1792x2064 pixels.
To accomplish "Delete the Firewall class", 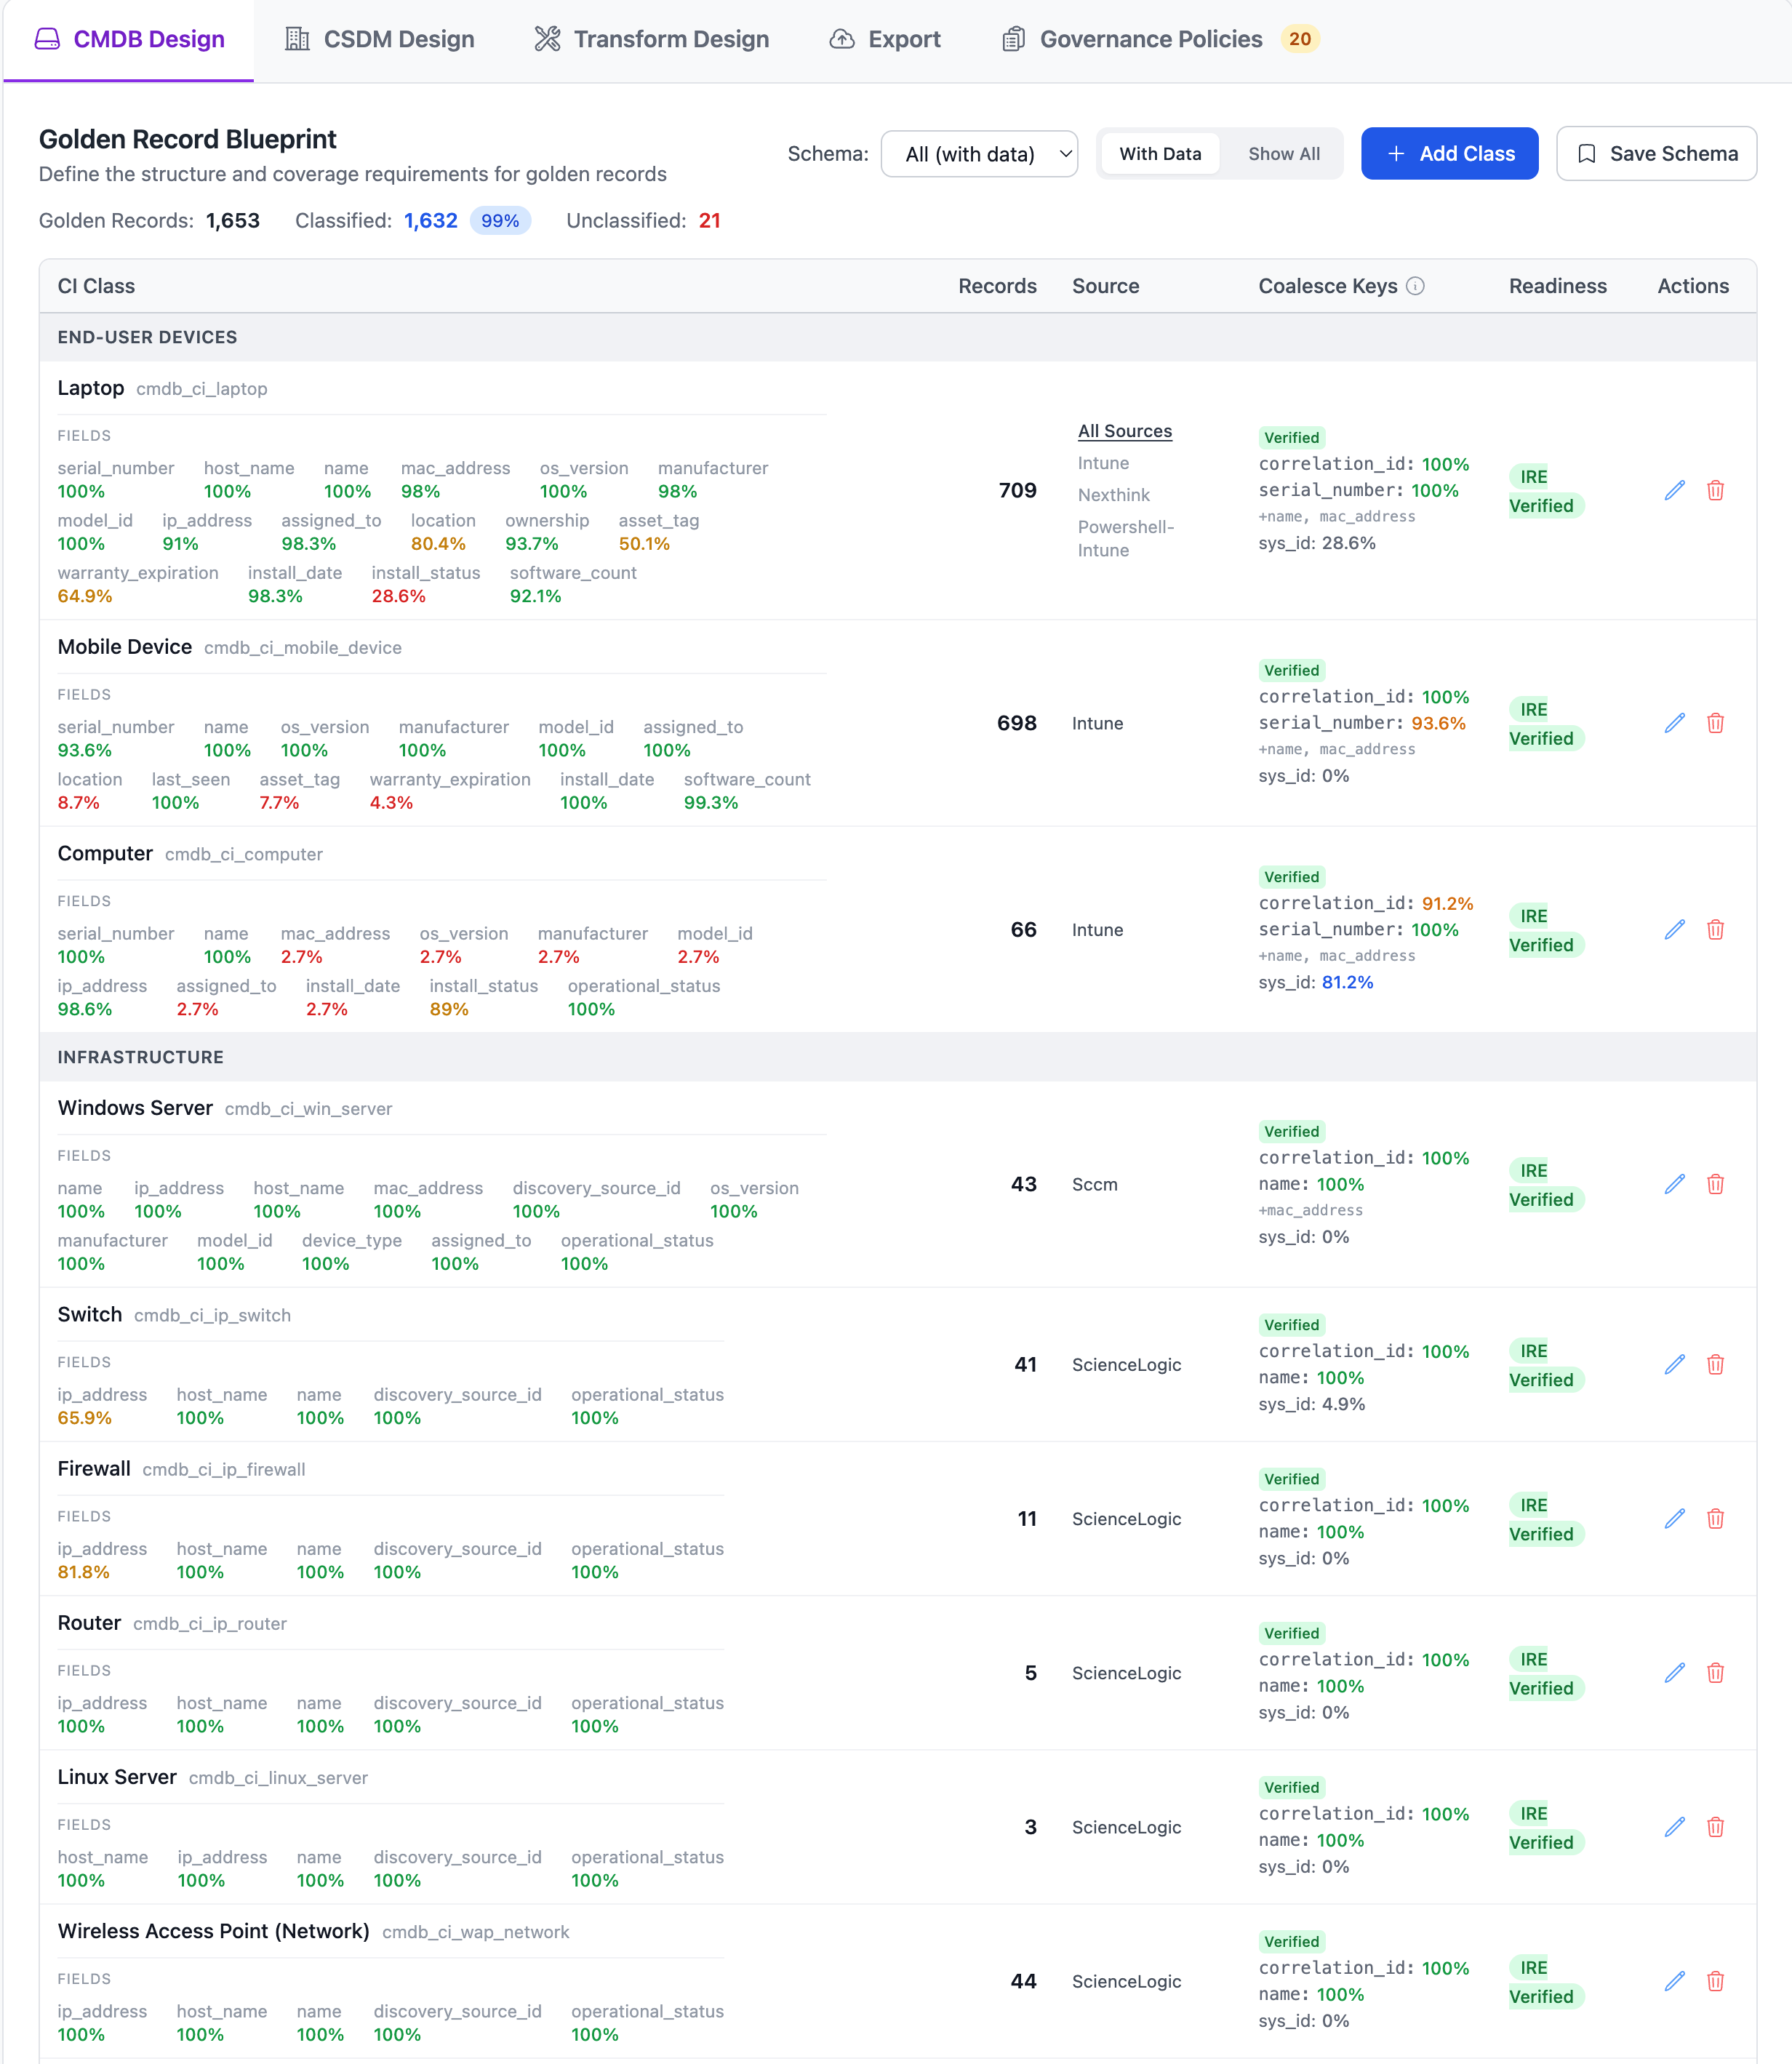I will pos(1715,1518).
